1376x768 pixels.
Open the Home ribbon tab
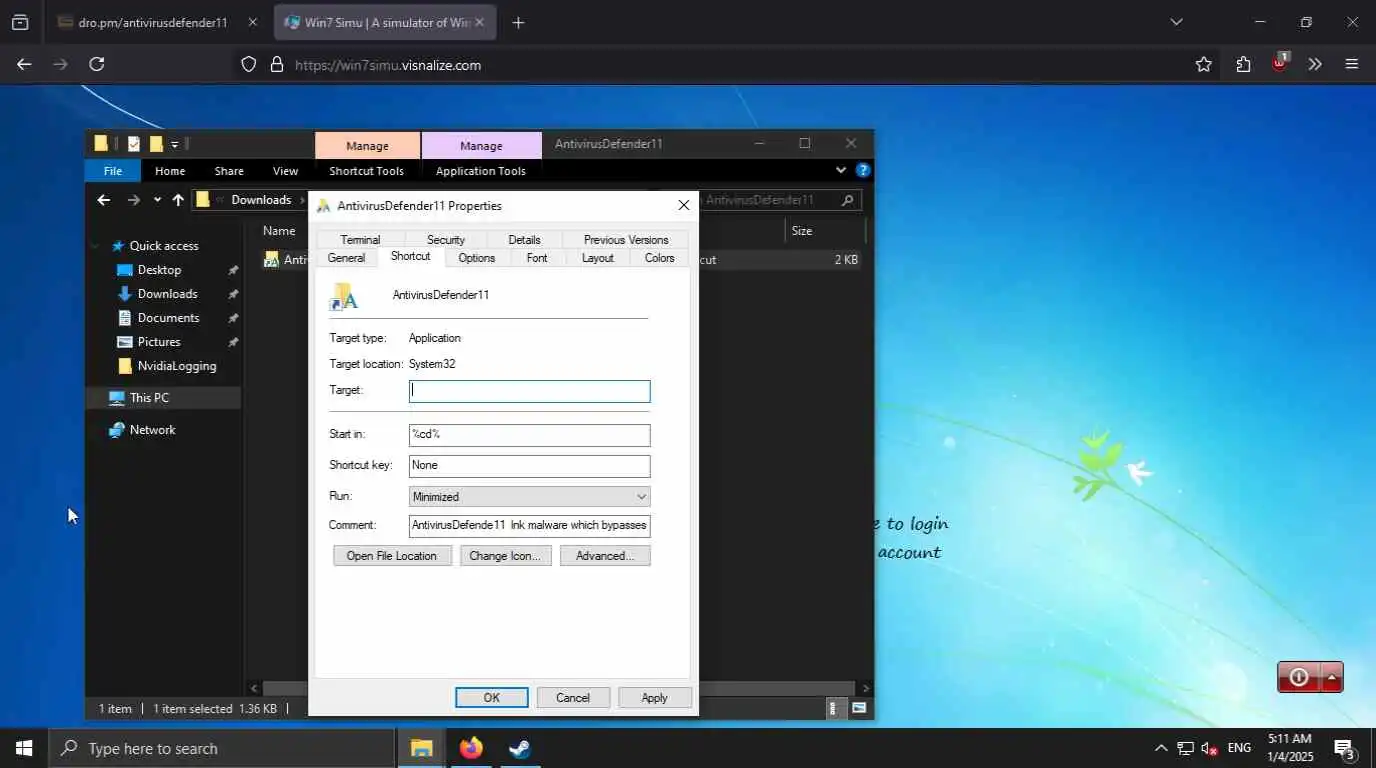[x=170, y=171]
